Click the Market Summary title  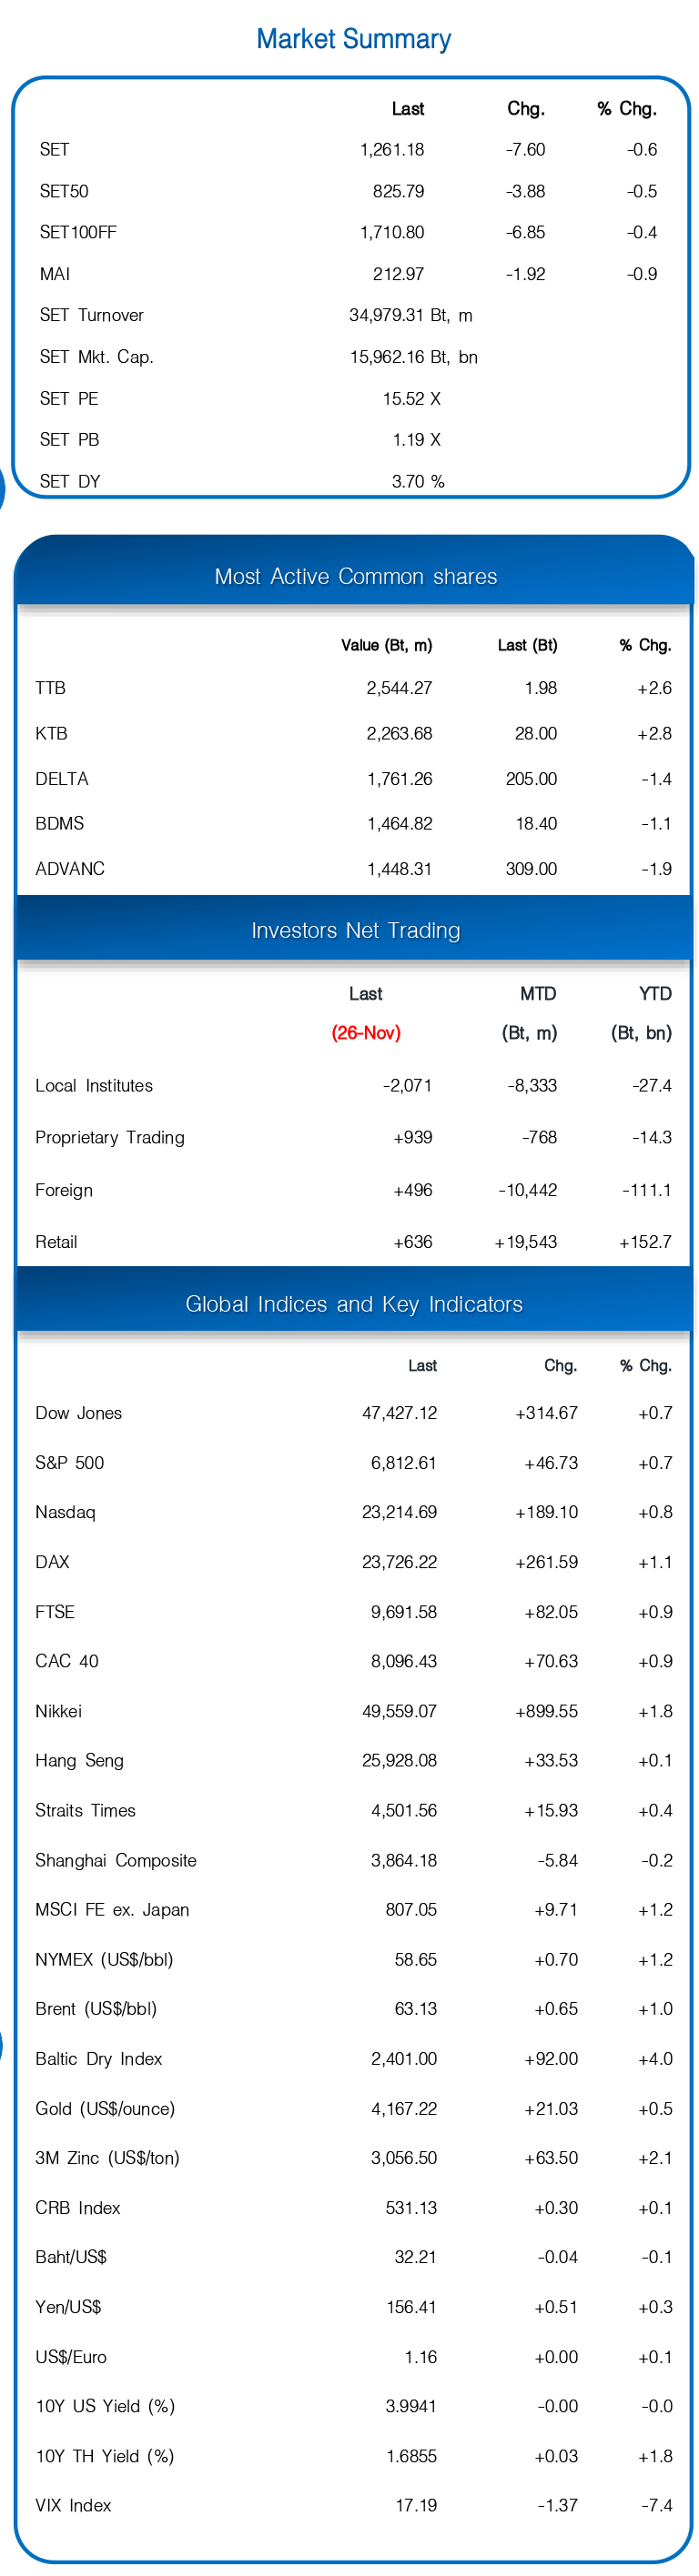353,39
